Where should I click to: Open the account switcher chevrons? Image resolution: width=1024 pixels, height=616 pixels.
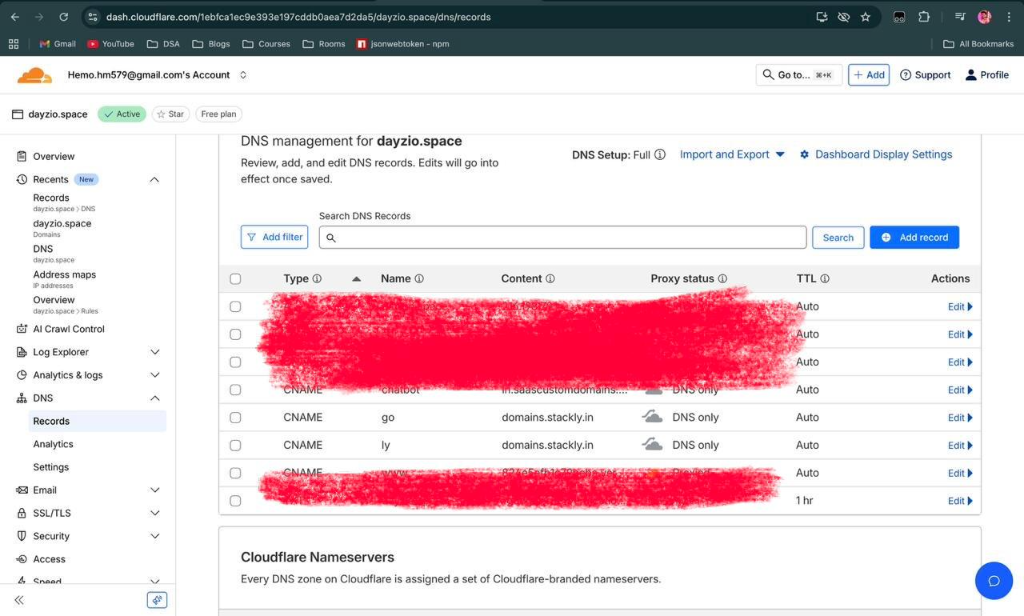click(243, 75)
